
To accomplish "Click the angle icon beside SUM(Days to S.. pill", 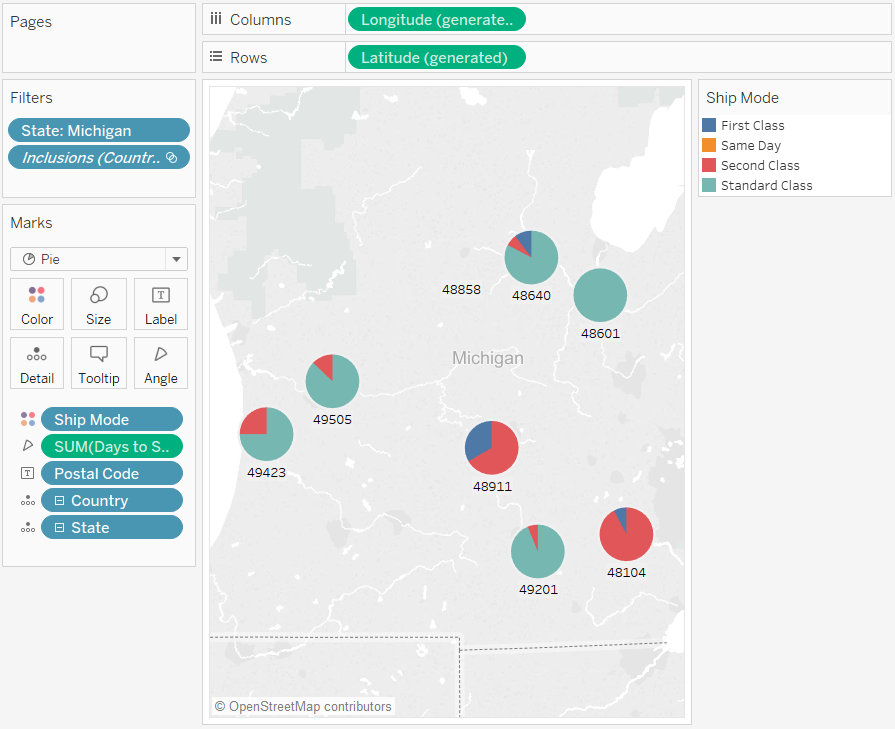I will (x=27, y=446).
